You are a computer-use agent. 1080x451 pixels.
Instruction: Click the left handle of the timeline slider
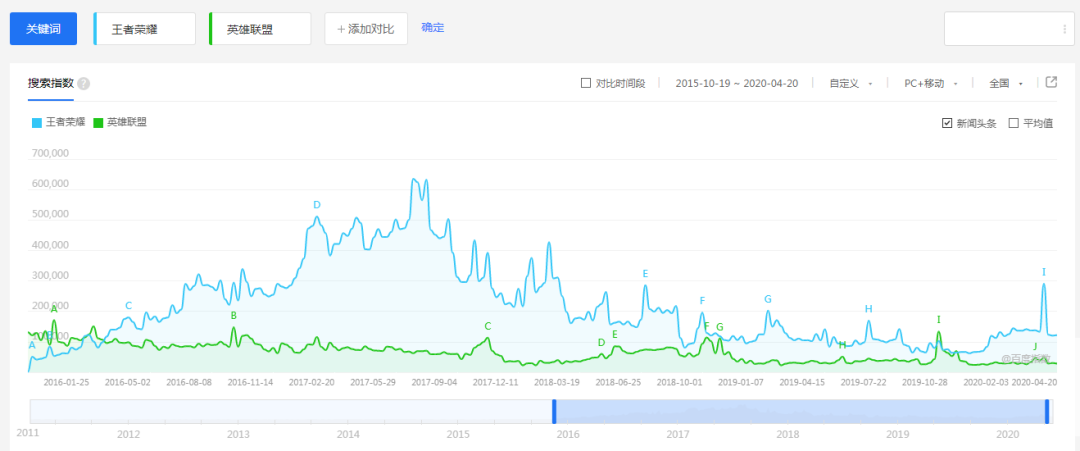point(554,411)
